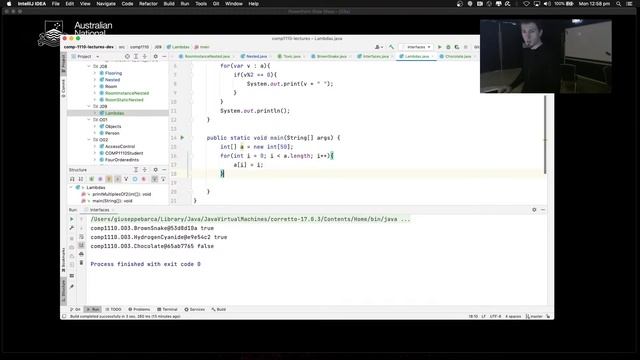This screenshot has height=360, width=640.
Task: Collapse all nodes in the Project panel
Action: (144, 56)
